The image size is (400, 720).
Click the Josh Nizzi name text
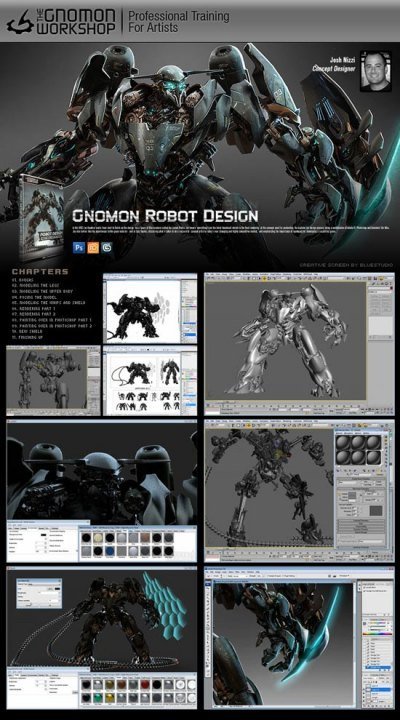[x=344, y=60]
